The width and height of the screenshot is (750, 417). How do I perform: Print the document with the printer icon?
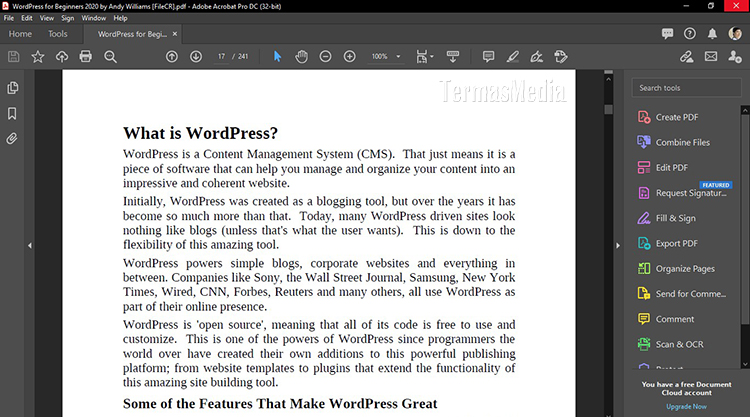pos(86,57)
